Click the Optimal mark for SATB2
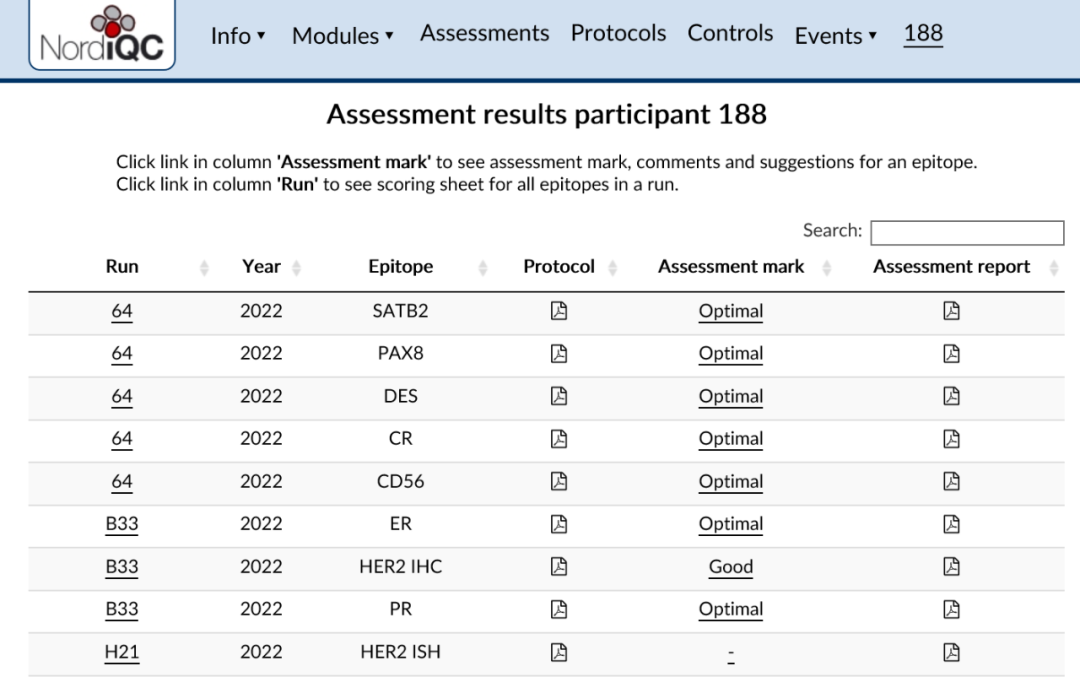The image size is (1080, 677). (731, 311)
